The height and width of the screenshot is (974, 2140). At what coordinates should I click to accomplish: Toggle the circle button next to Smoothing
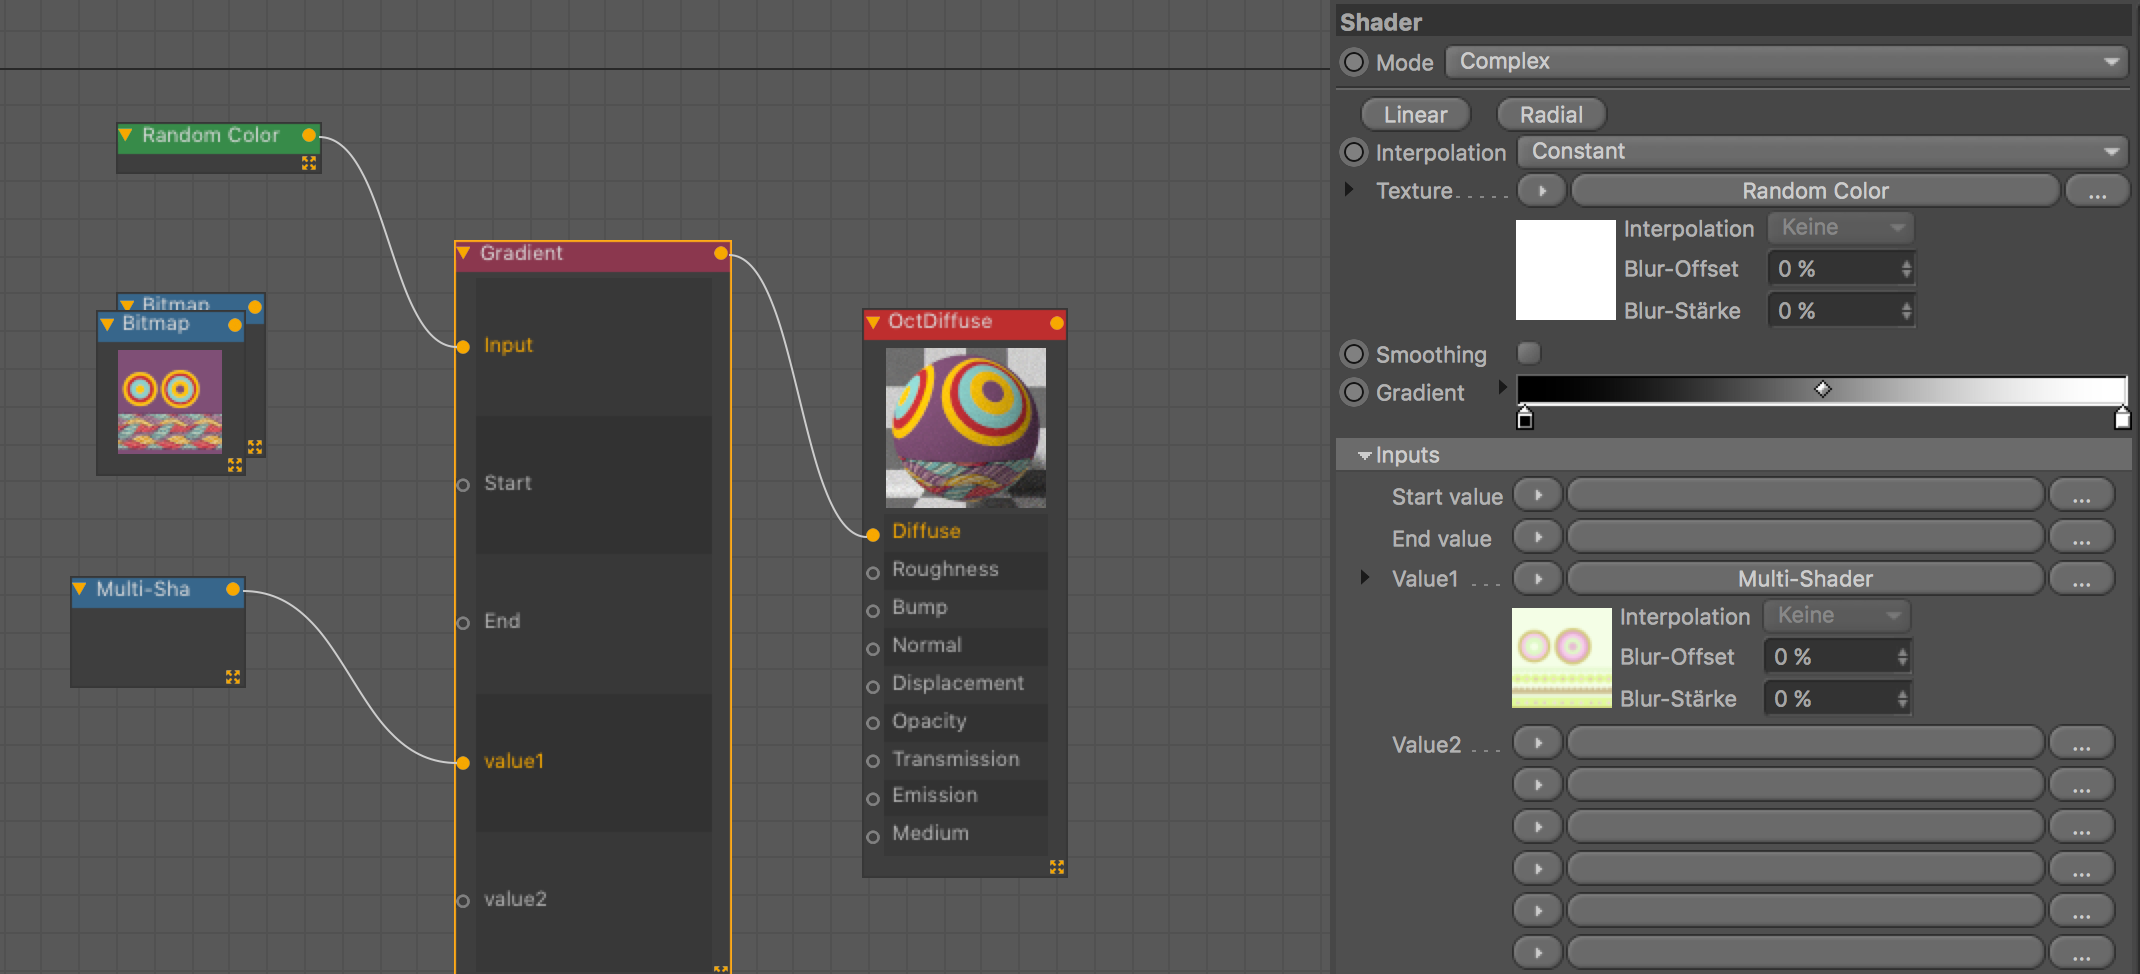(1354, 354)
